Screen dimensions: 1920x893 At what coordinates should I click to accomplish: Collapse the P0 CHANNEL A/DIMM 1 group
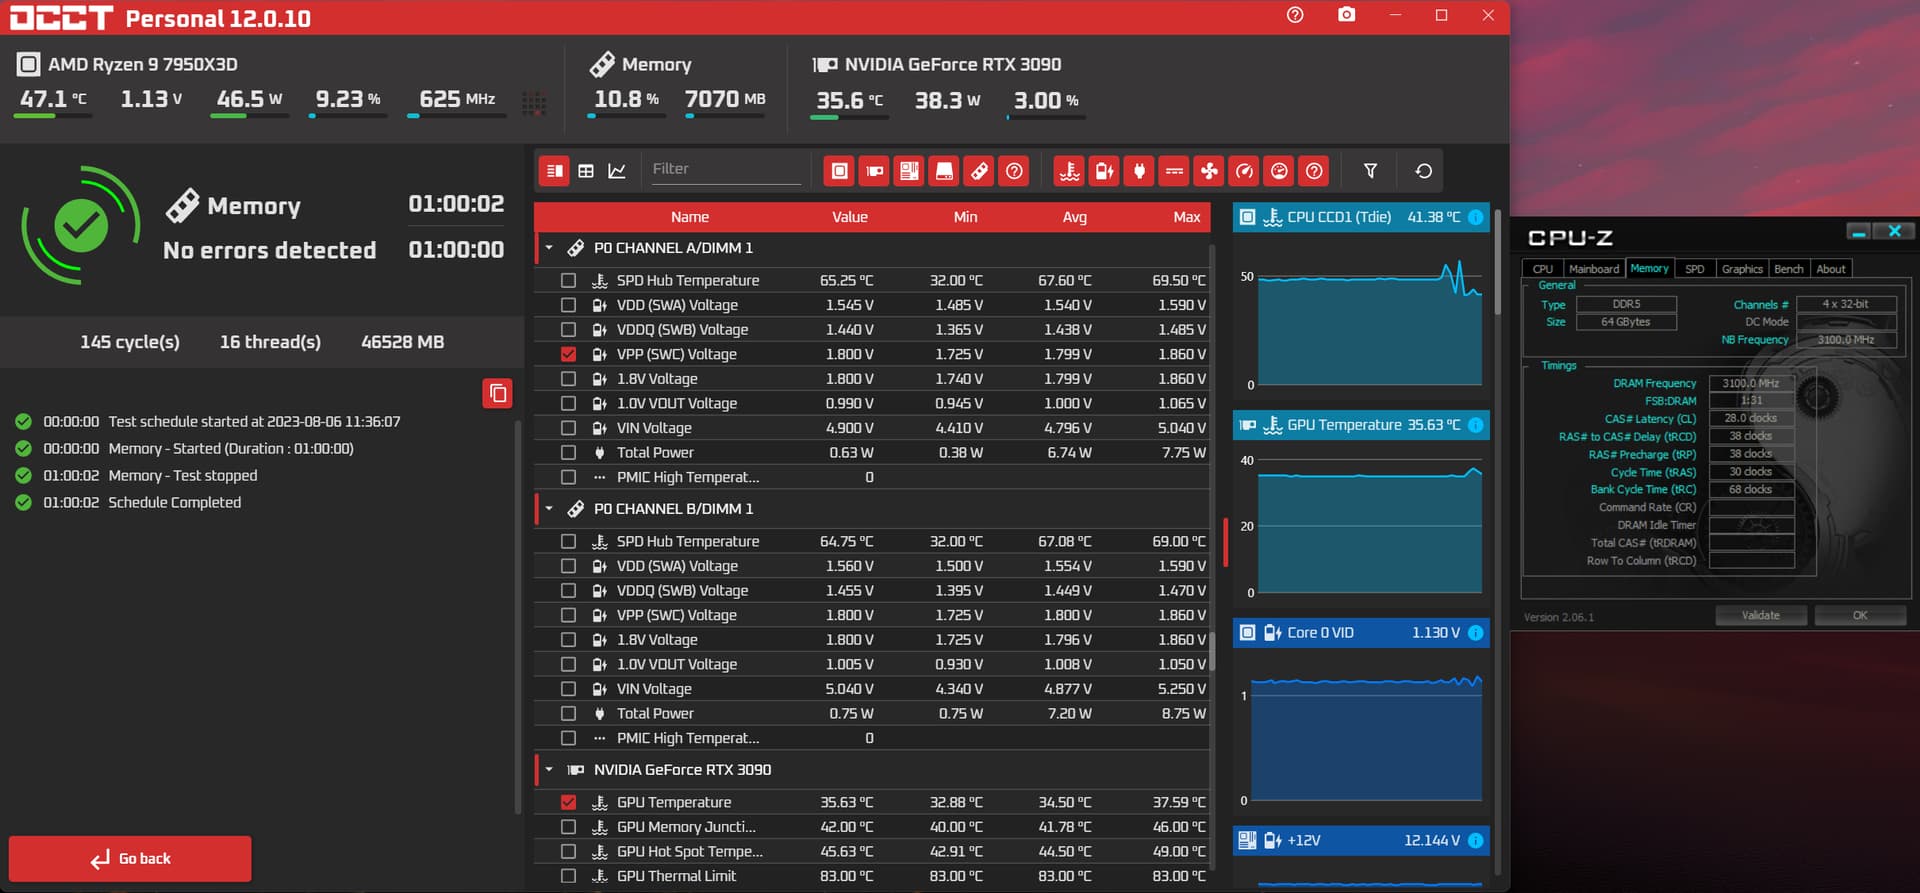[548, 248]
